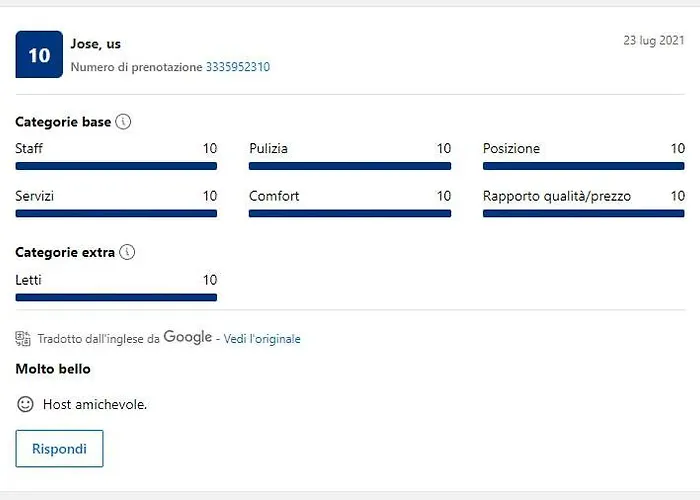The width and height of the screenshot is (700, 500).
Task: Click the Posizione rating bar
Action: pyautogui.click(x=584, y=166)
